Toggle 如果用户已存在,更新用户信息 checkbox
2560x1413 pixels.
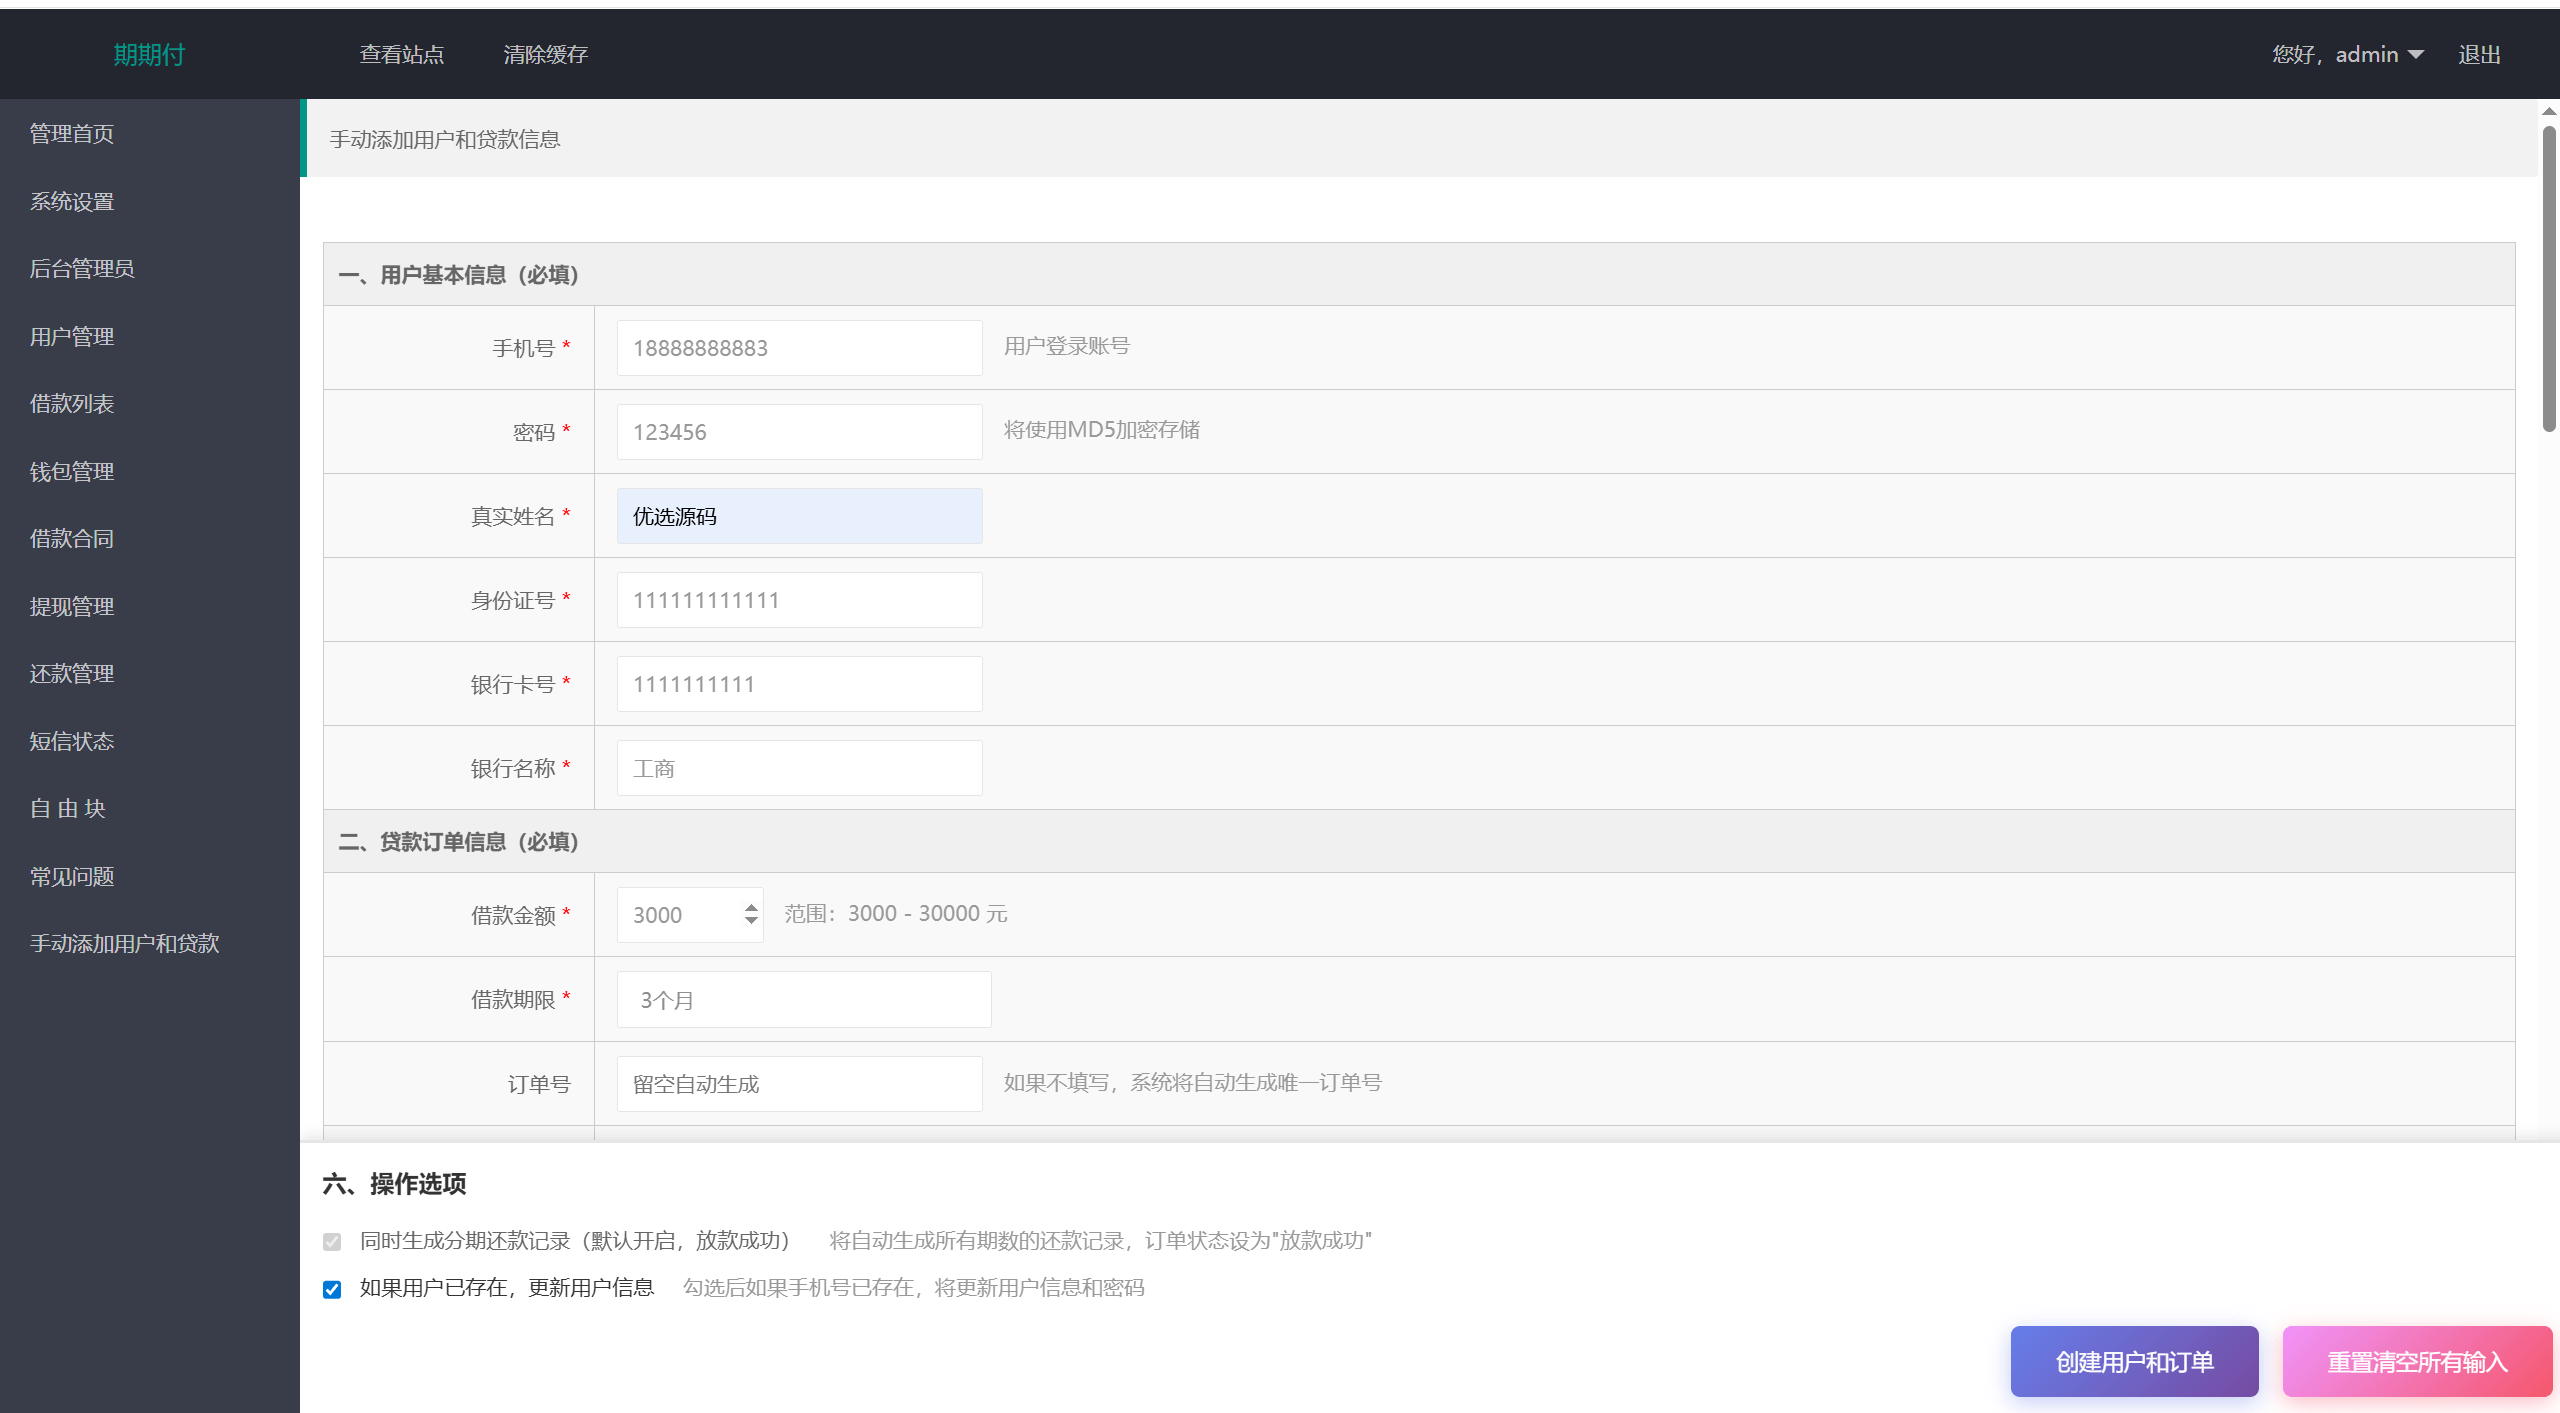[332, 1289]
